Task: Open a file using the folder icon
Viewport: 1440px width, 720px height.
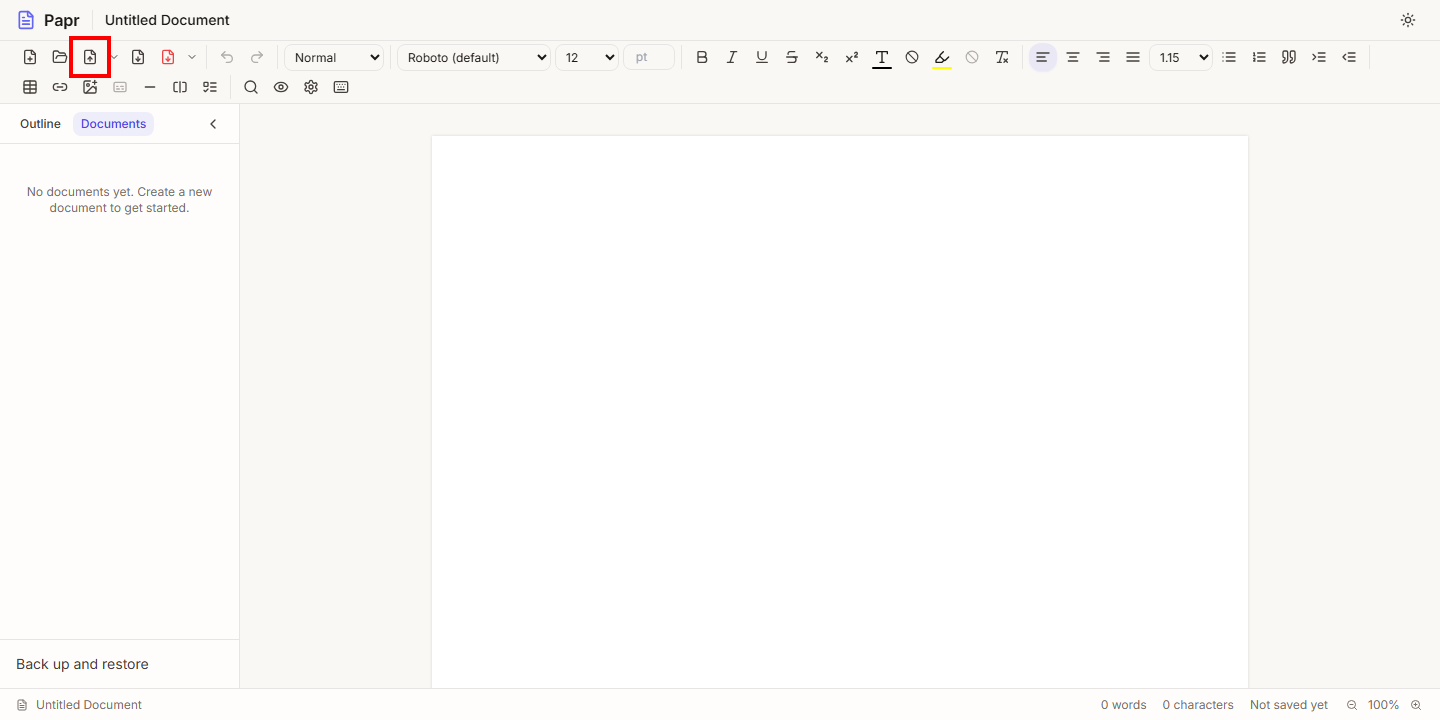Action: pos(60,57)
